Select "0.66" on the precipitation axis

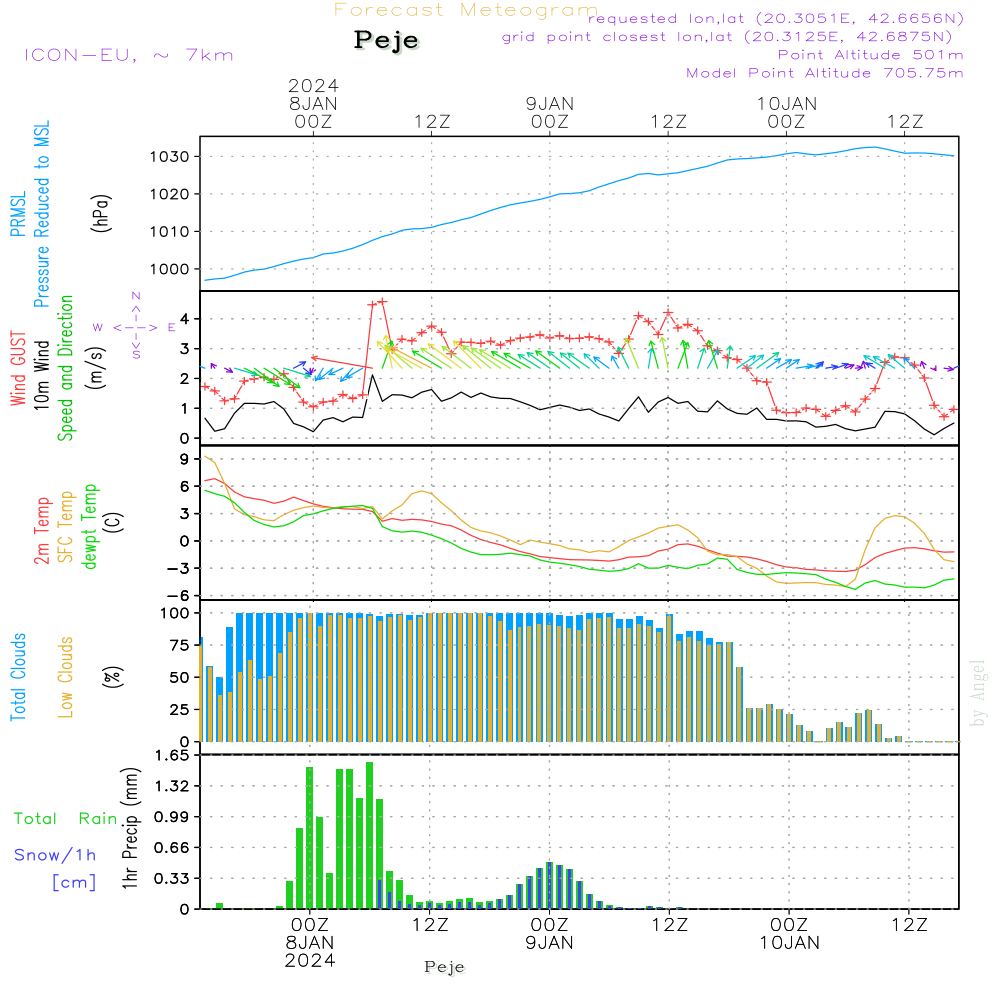point(172,848)
